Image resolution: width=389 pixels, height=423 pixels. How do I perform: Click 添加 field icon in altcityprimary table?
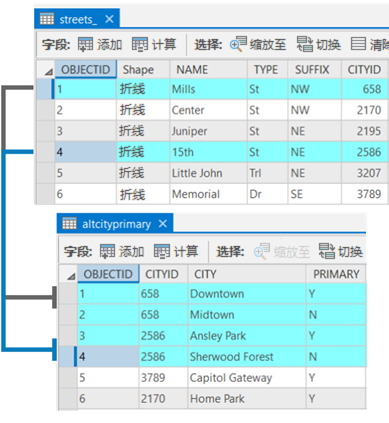pos(107,252)
